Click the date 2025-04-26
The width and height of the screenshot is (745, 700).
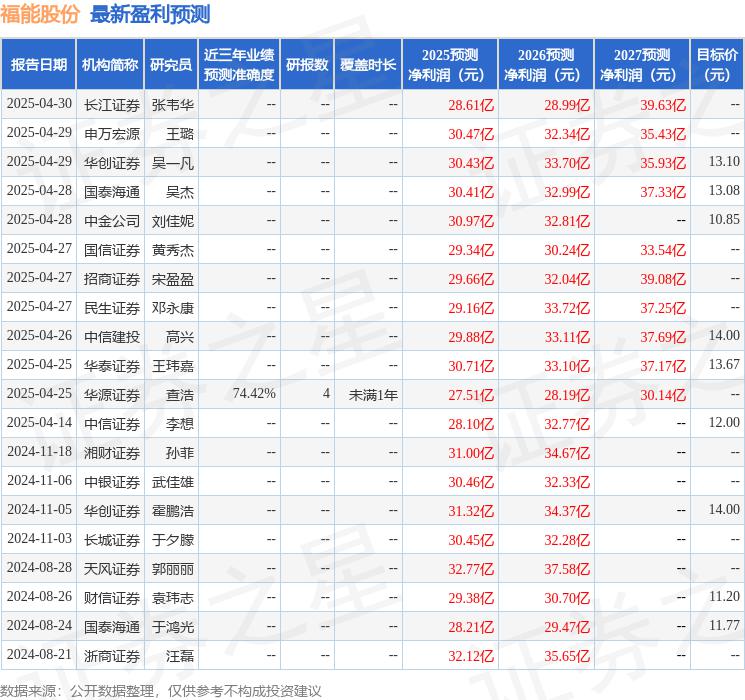point(39,336)
